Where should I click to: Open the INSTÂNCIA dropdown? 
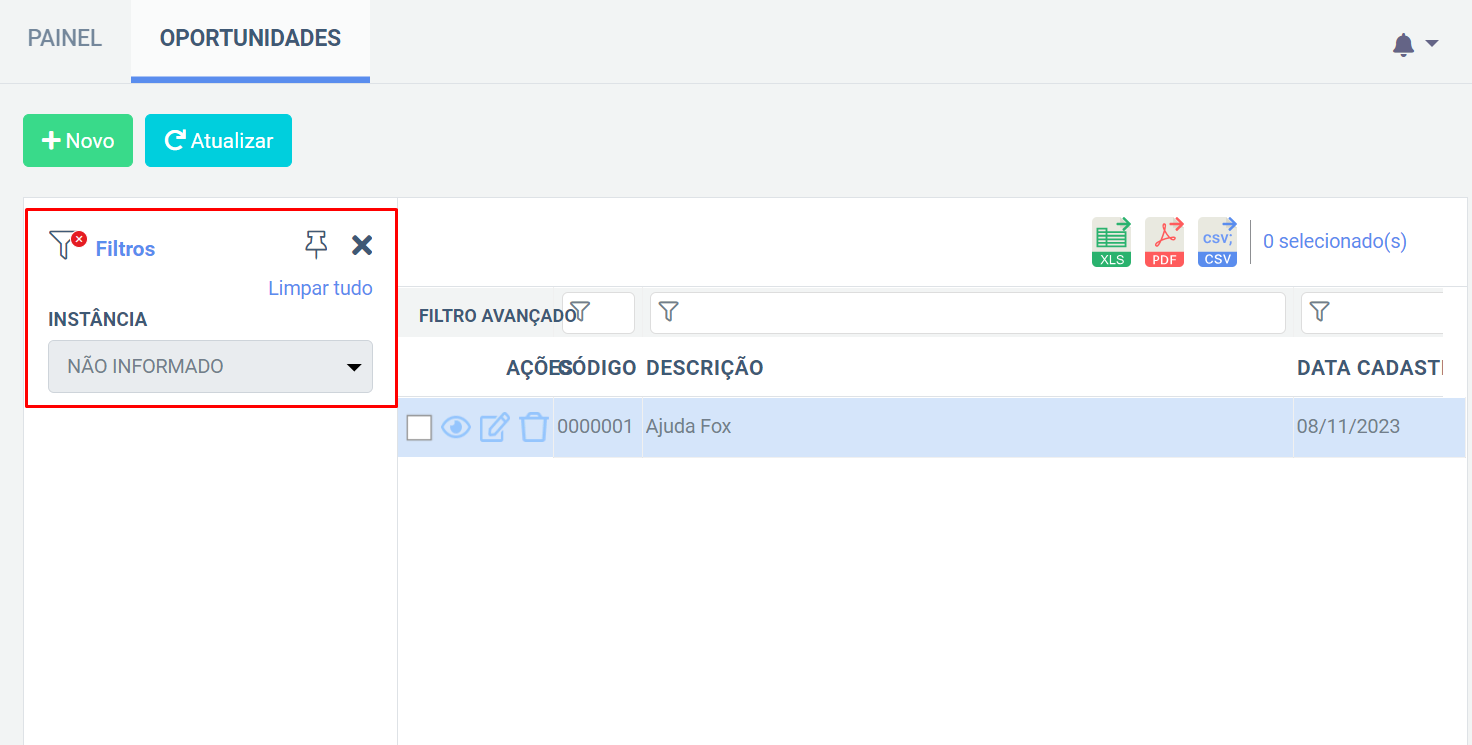click(x=210, y=366)
